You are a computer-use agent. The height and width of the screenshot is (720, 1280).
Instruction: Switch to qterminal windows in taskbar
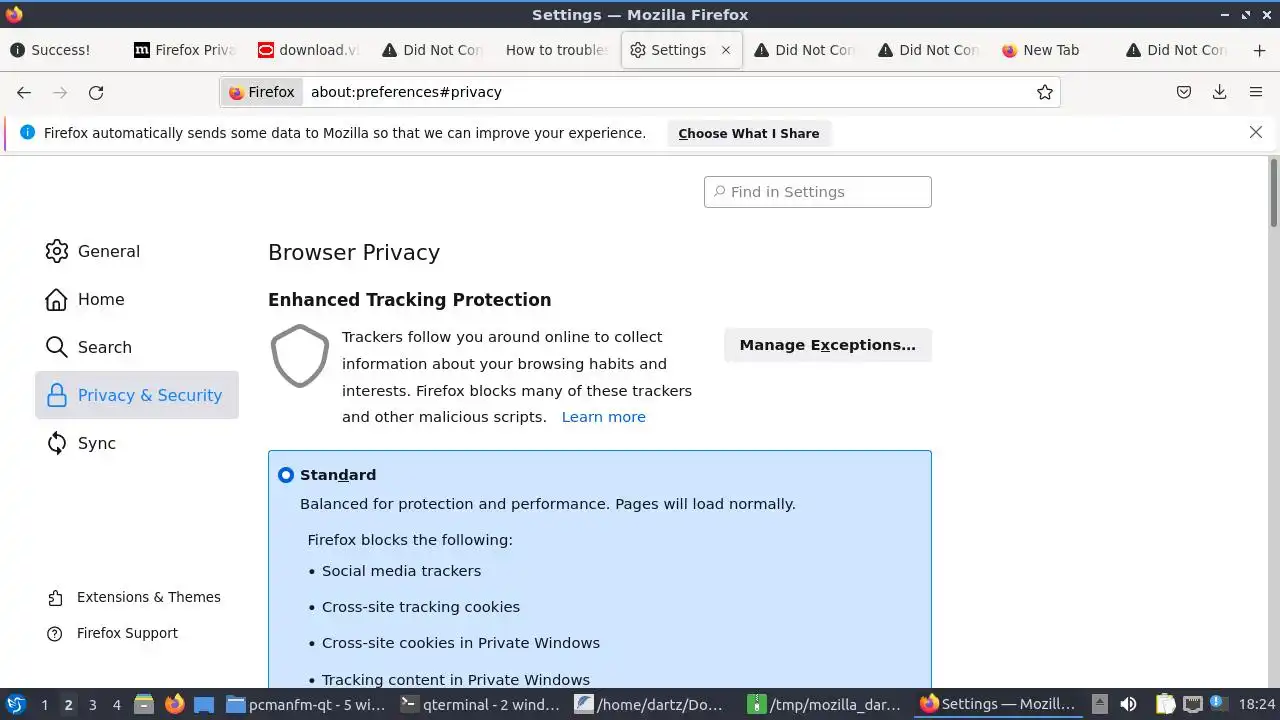point(481,704)
